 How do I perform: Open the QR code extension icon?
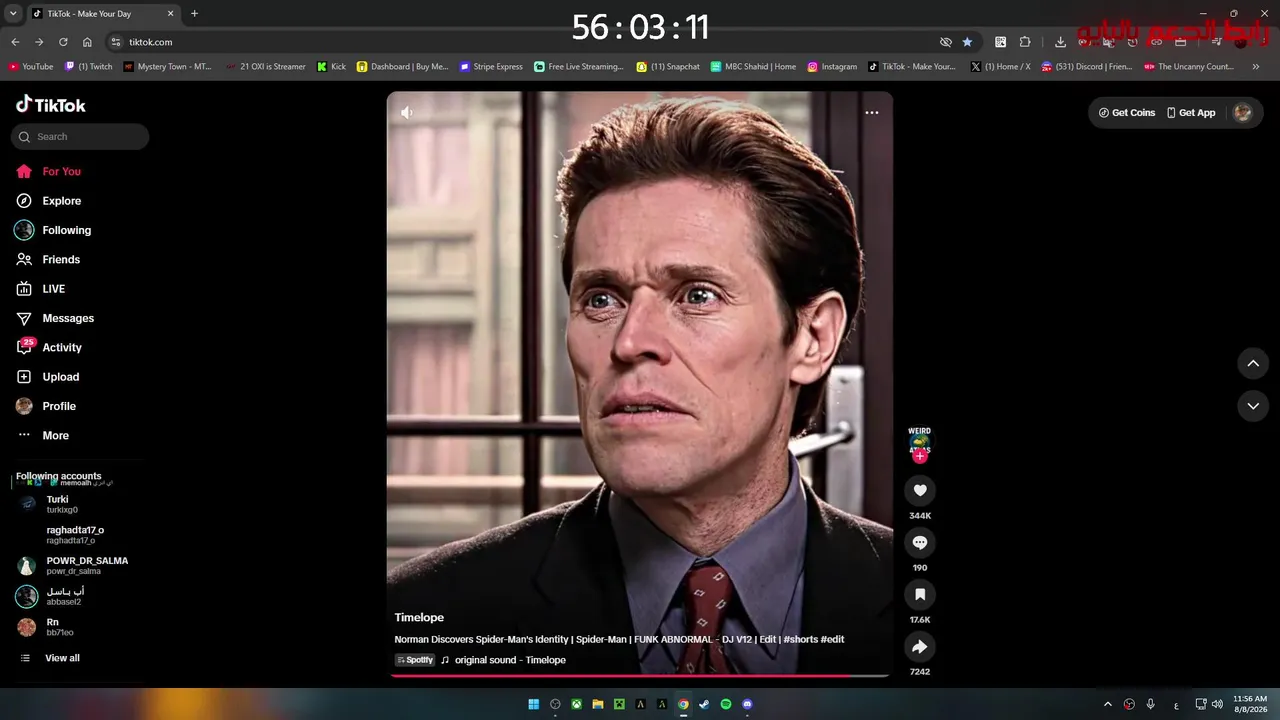click(1000, 42)
